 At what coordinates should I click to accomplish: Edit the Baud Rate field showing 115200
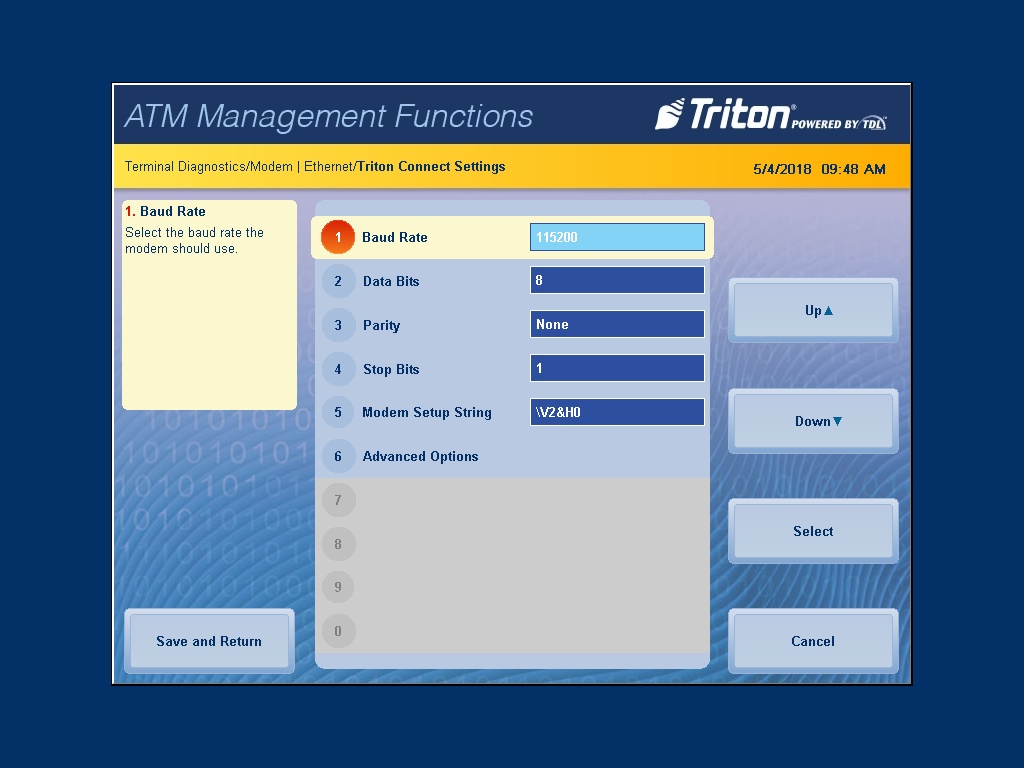click(x=617, y=237)
